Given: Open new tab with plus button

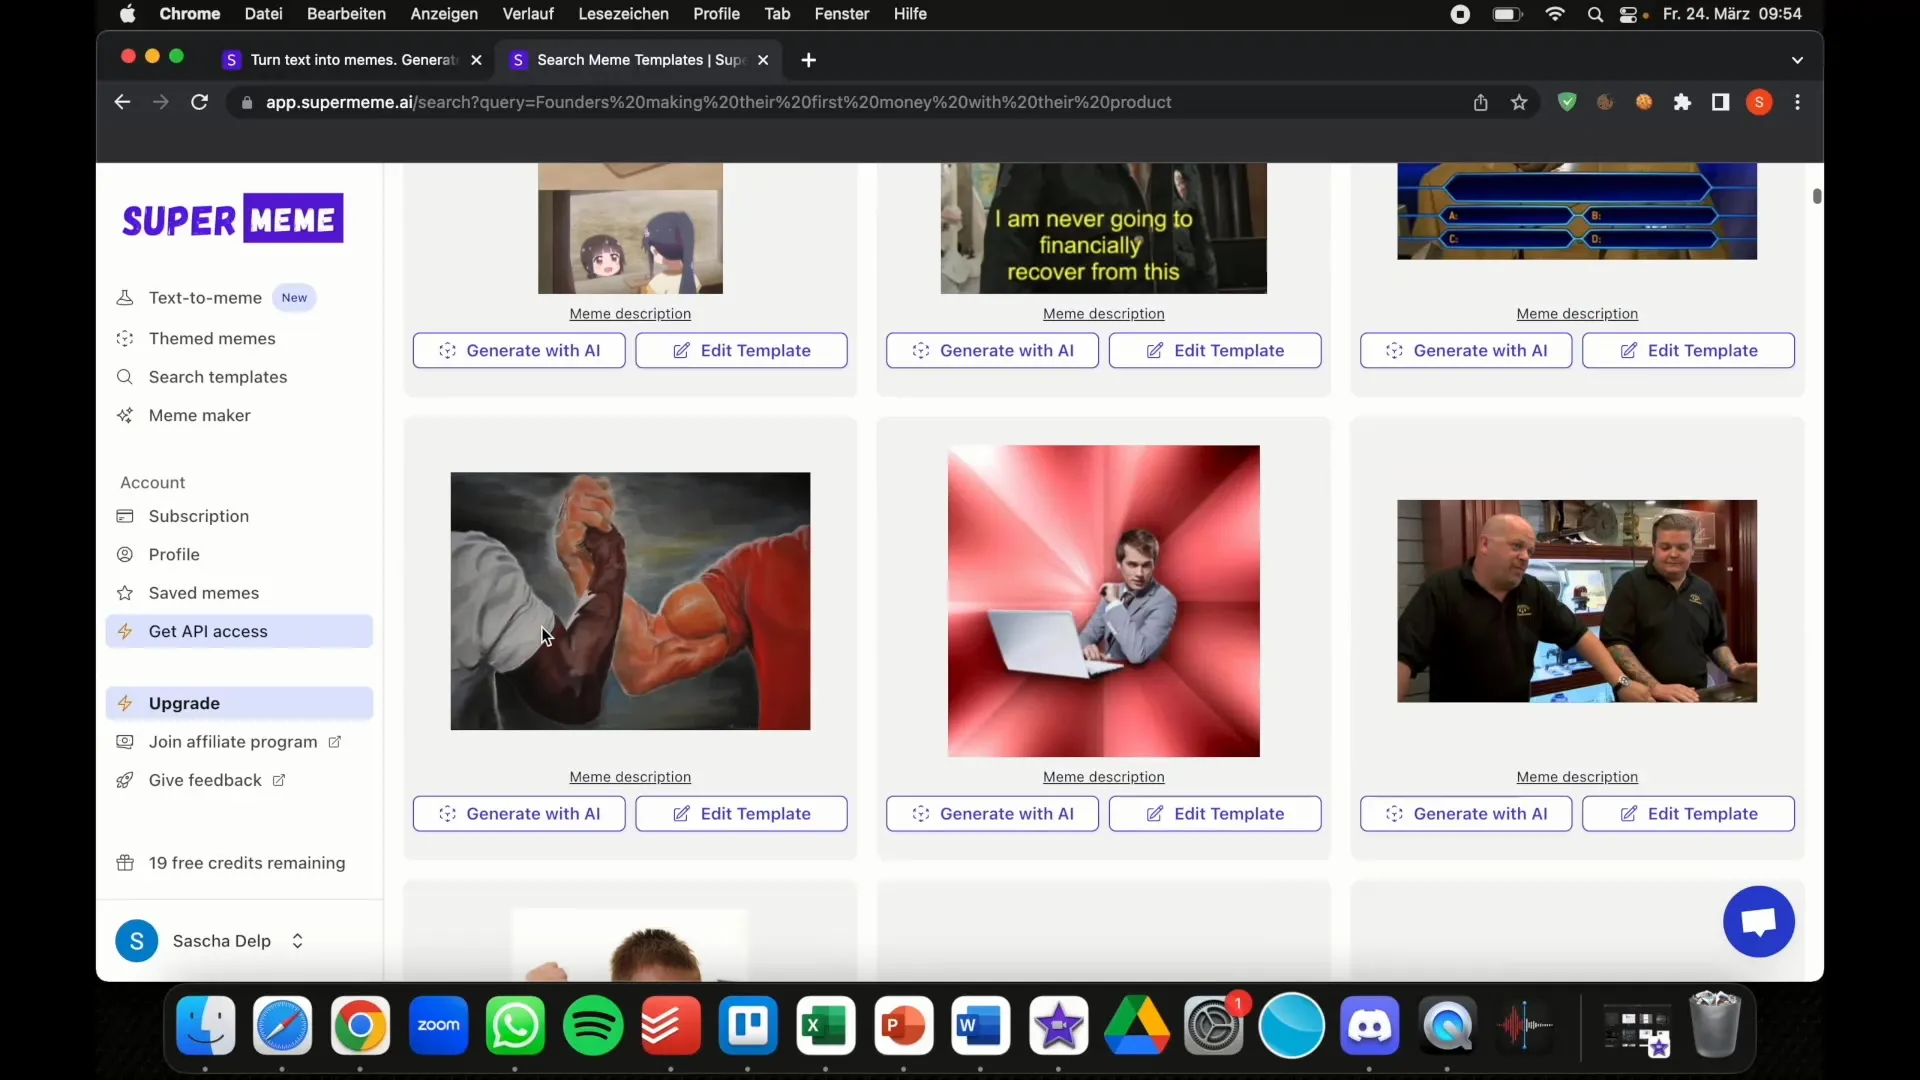Looking at the screenshot, I should 808,59.
